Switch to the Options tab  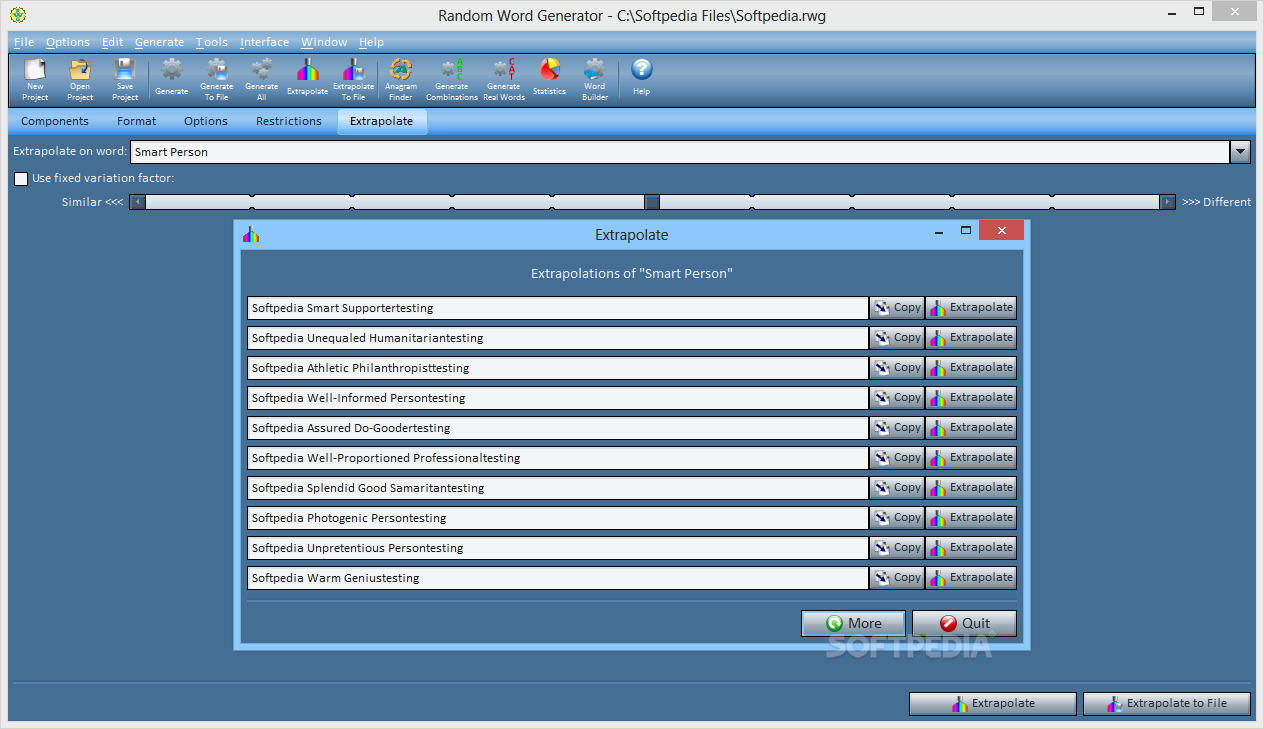click(206, 122)
